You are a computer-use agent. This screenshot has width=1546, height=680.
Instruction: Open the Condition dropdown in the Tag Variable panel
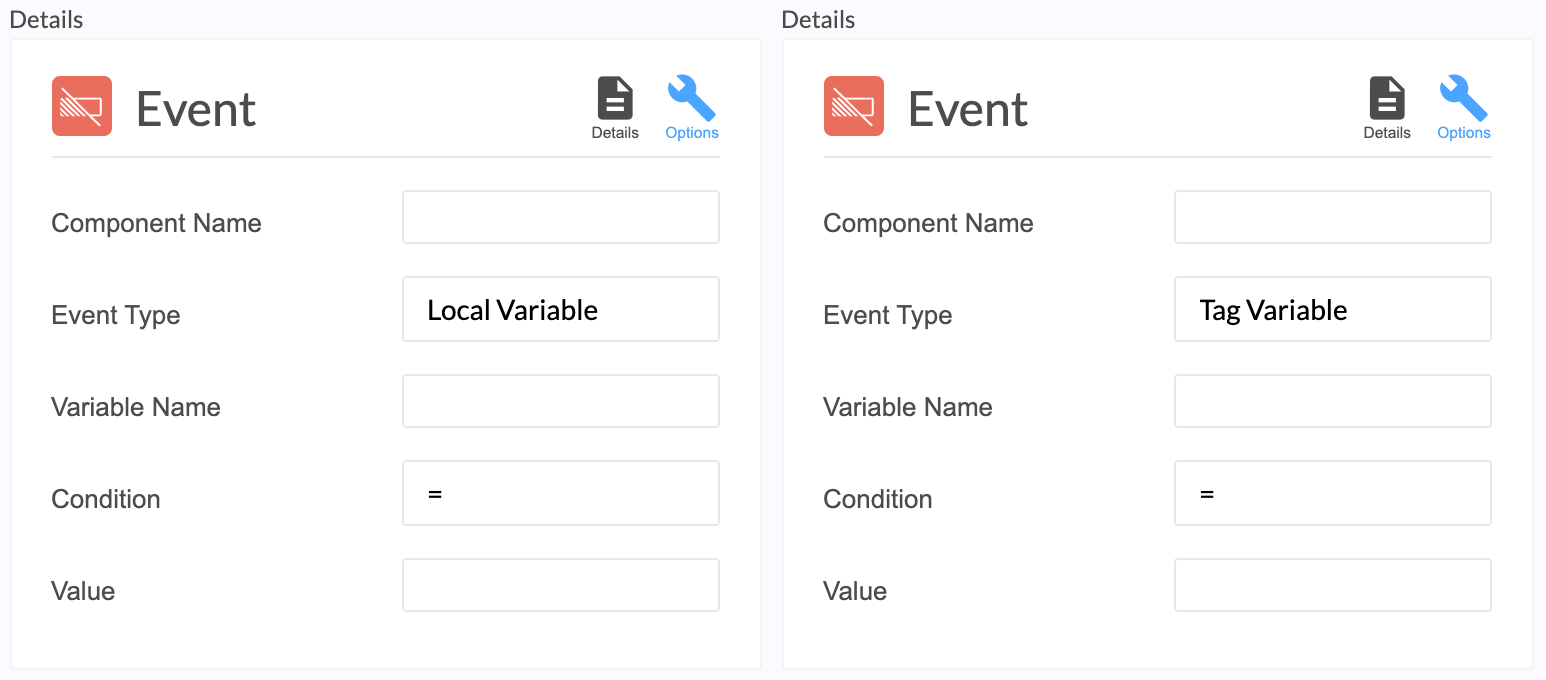coord(1333,493)
